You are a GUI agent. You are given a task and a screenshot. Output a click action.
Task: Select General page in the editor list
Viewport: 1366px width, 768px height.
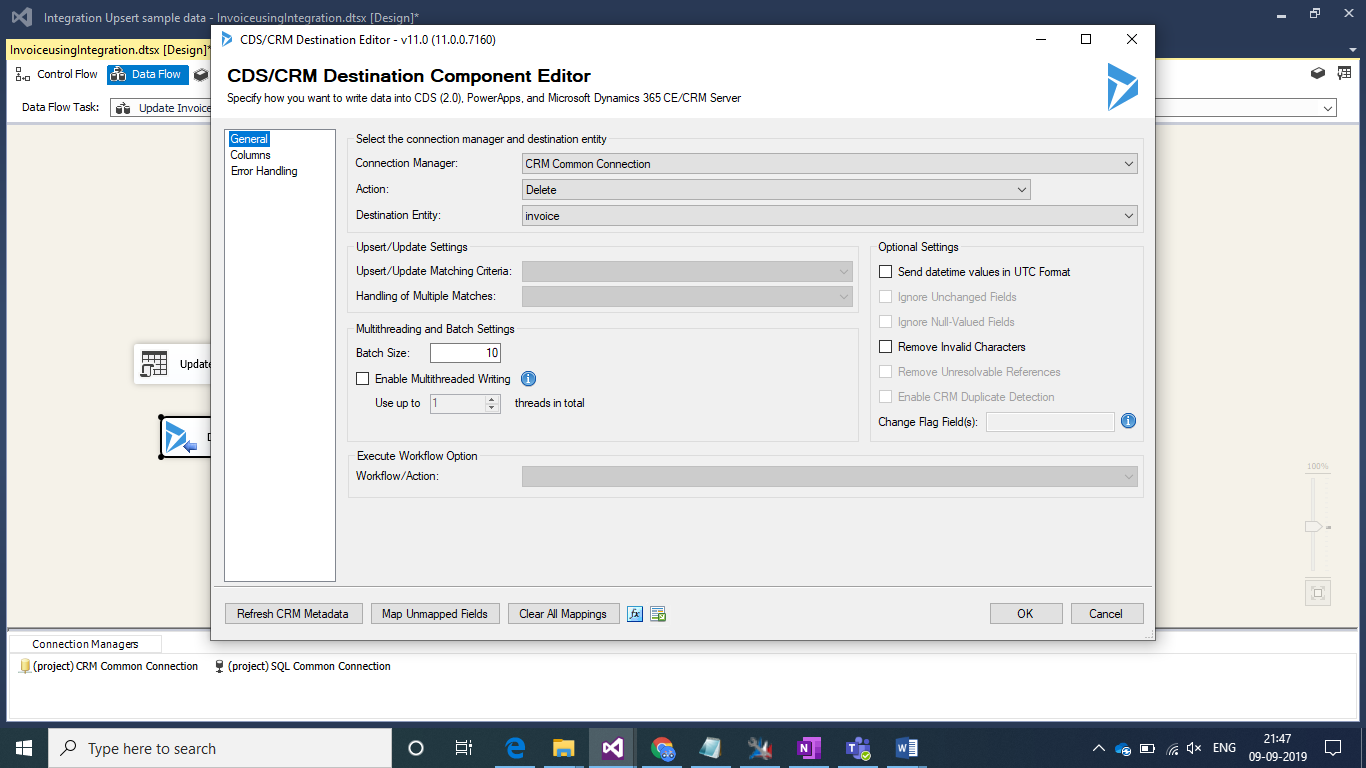pos(249,139)
